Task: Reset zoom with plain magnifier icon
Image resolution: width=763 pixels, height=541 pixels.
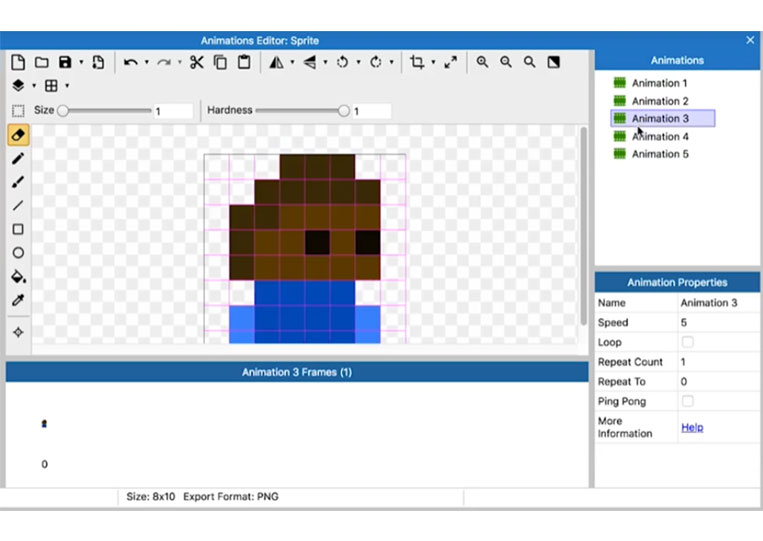Action: (529, 62)
